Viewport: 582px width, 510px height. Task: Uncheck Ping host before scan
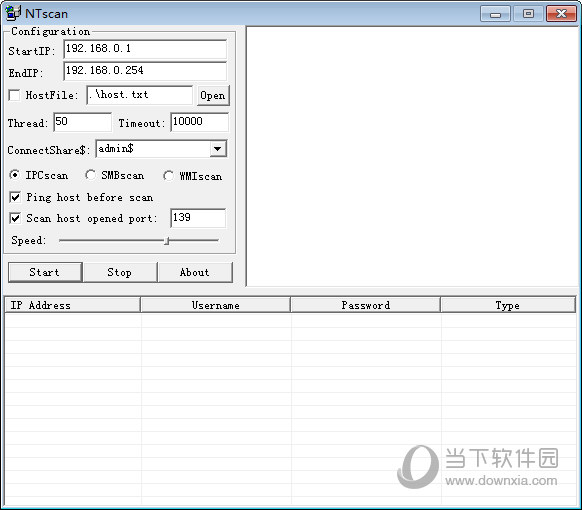(15, 197)
